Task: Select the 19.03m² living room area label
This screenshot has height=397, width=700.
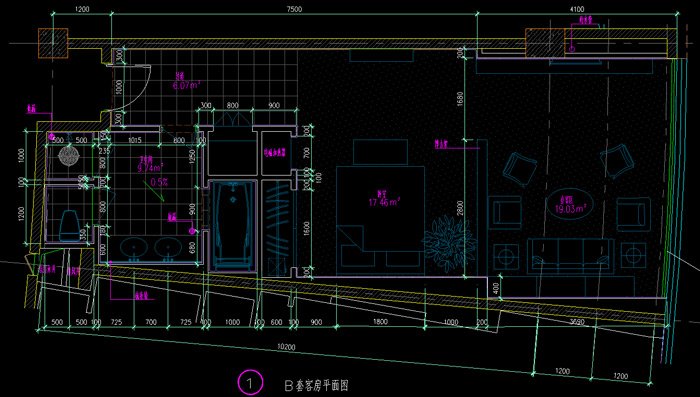Action: pyautogui.click(x=571, y=209)
